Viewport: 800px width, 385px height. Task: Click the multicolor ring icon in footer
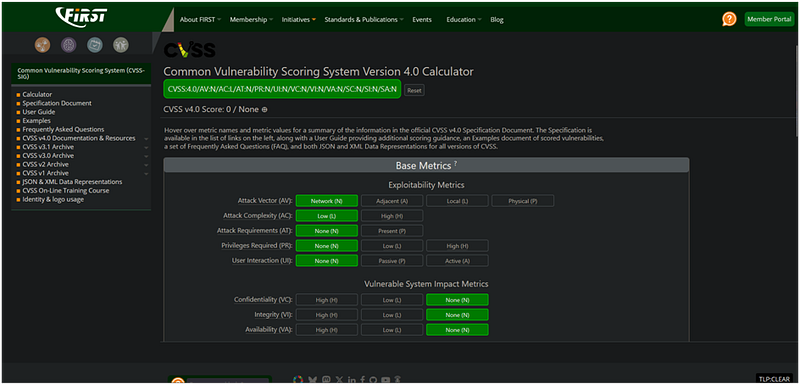coord(298,380)
